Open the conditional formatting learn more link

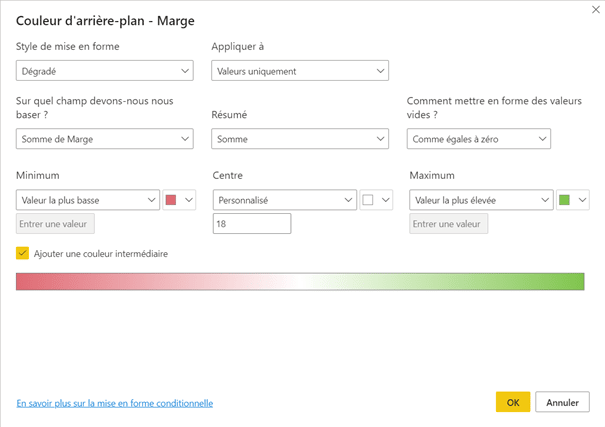click(x=115, y=403)
